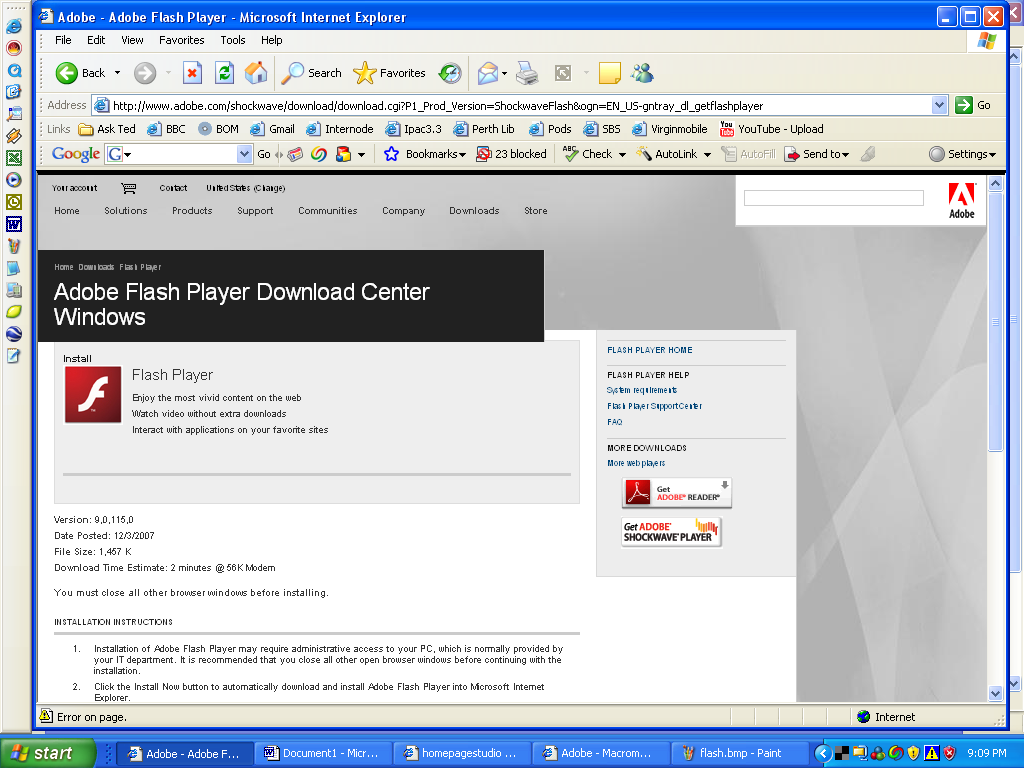The image size is (1025, 768).
Task: Refresh the page with green arrows icon
Action: tap(224, 73)
